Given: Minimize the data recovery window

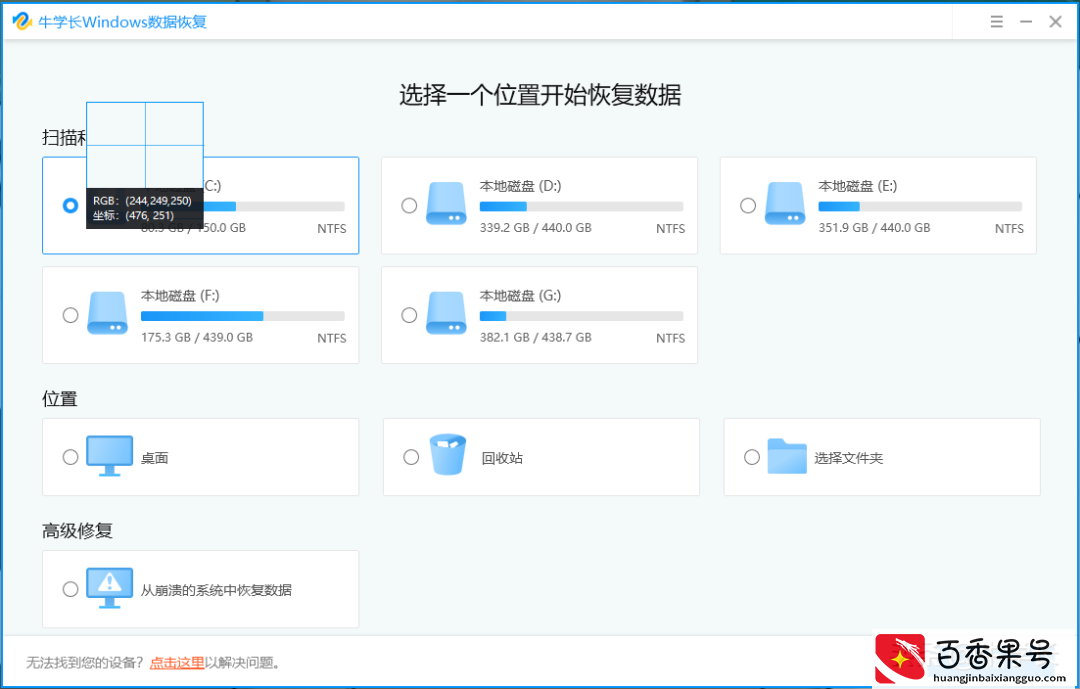Looking at the screenshot, I should (x=1026, y=21).
